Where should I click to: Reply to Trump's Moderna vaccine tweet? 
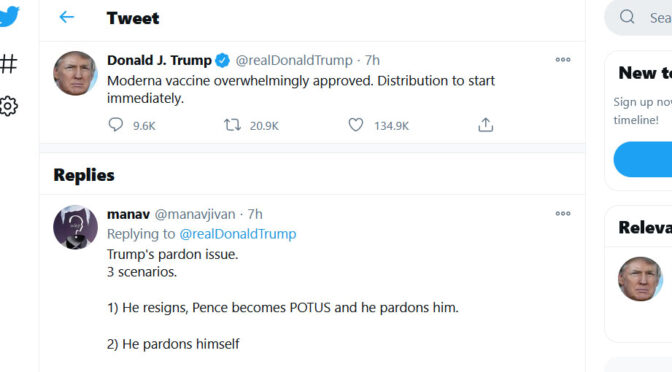pos(115,125)
